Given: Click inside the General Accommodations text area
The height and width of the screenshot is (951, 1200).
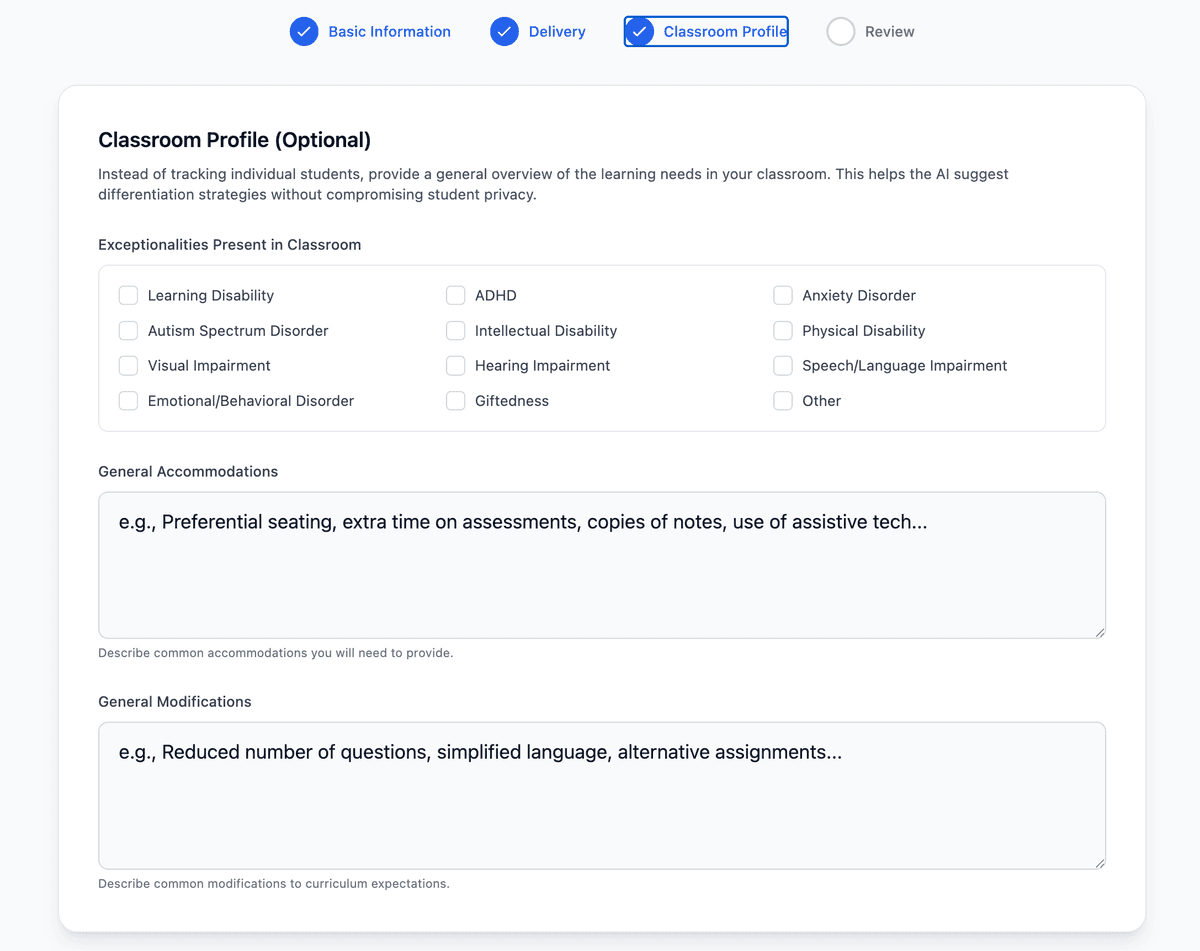Looking at the screenshot, I should coord(600,565).
